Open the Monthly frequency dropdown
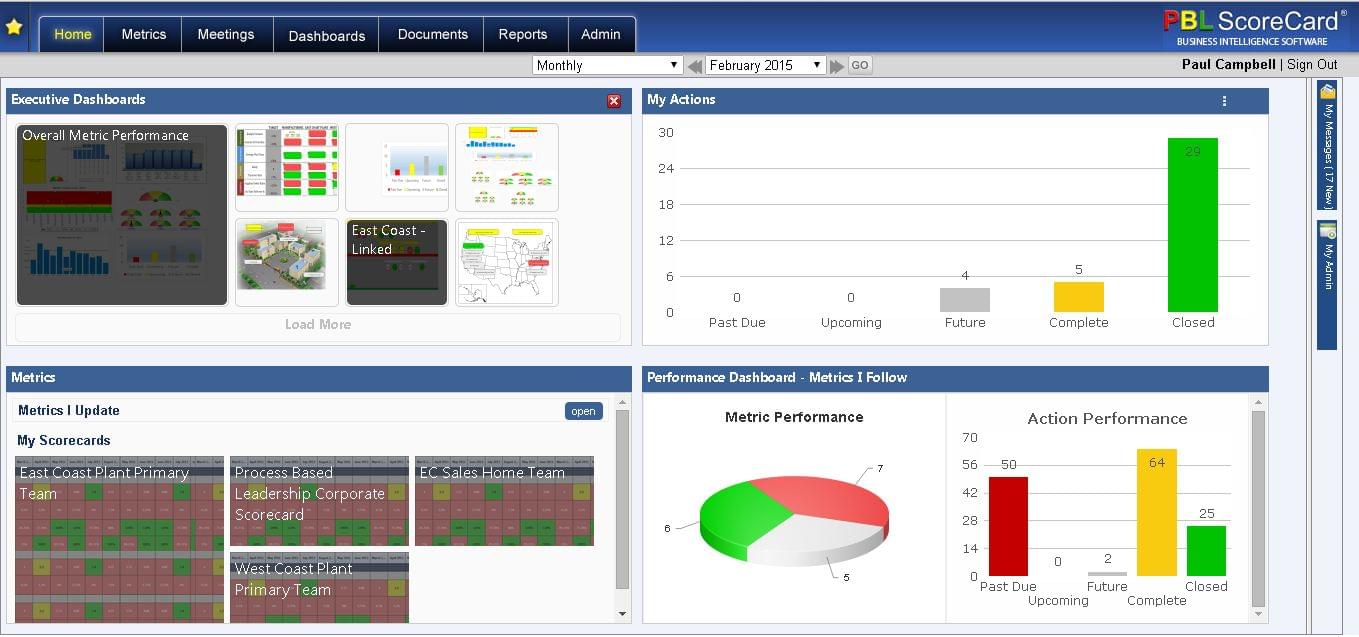 pyautogui.click(x=605, y=64)
